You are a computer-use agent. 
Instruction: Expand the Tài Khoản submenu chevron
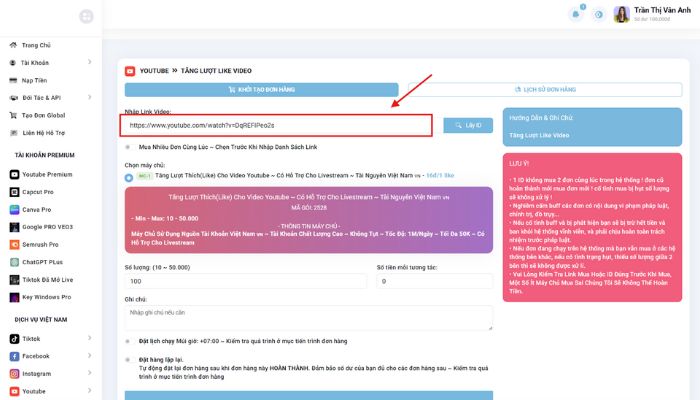(x=89, y=62)
